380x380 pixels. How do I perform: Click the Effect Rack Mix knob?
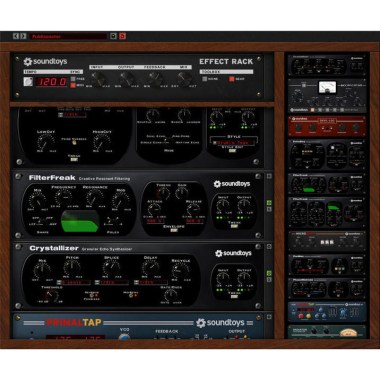pyautogui.click(x=184, y=79)
